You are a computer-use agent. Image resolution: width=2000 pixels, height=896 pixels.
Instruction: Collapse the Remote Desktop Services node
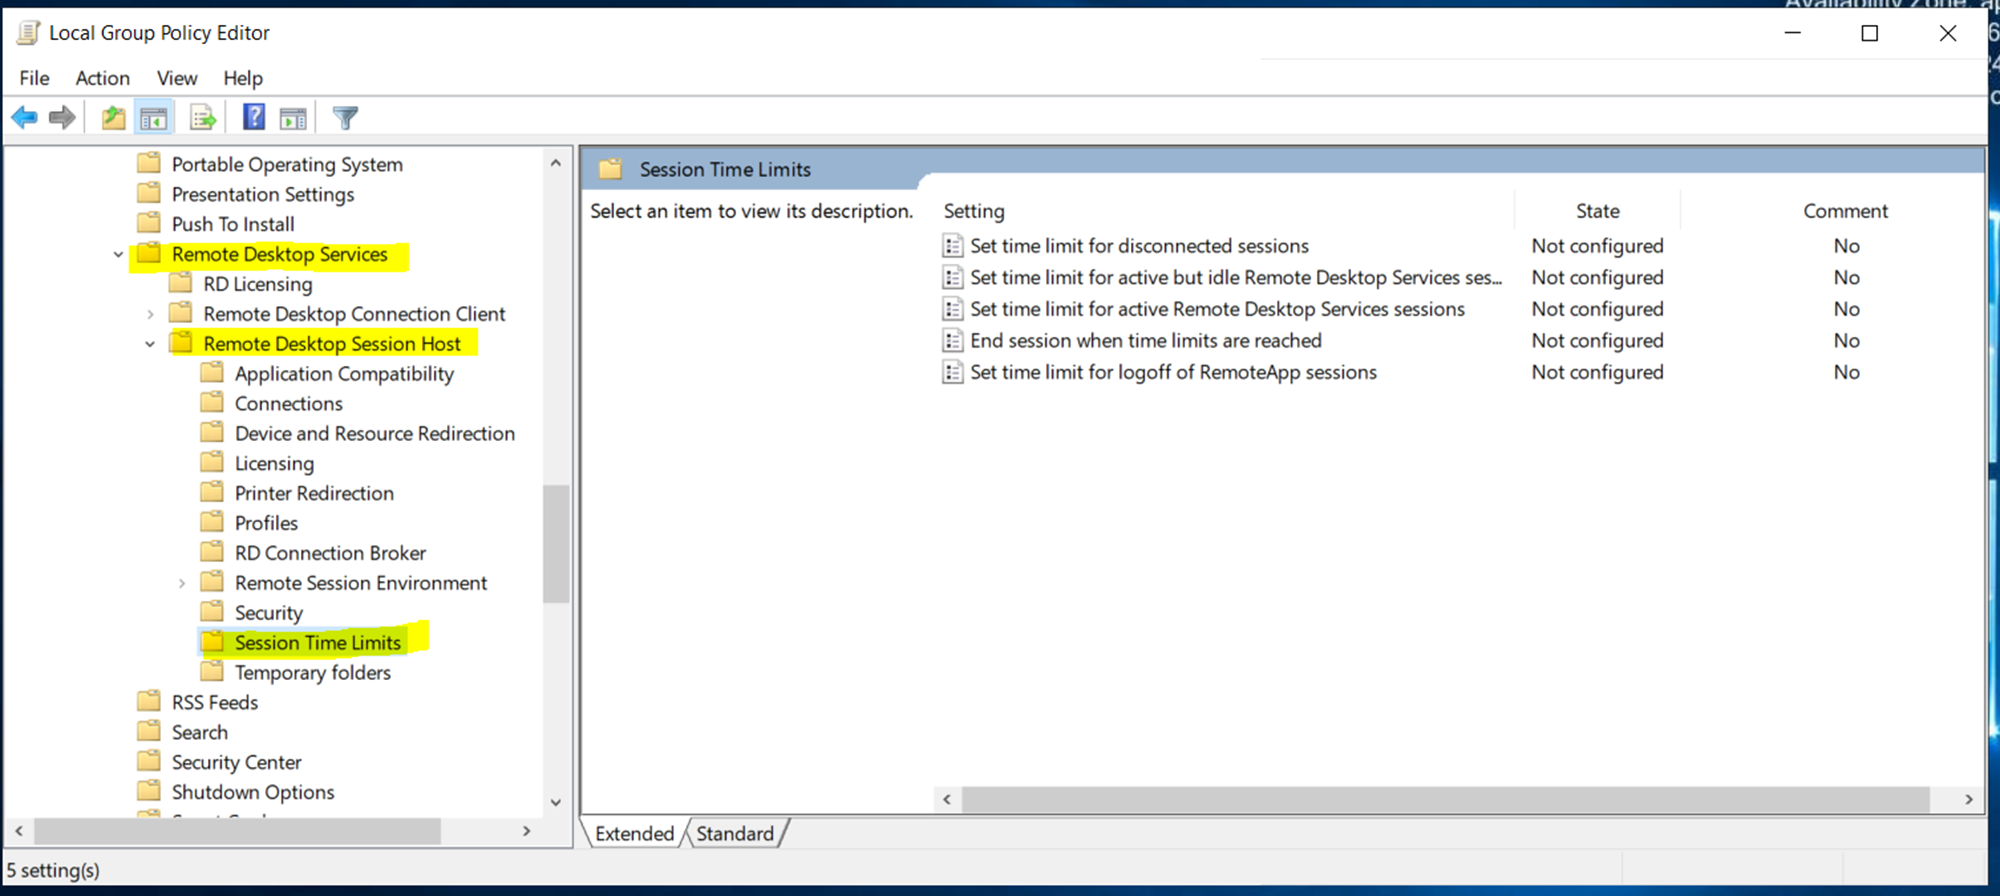(x=118, y=255)
